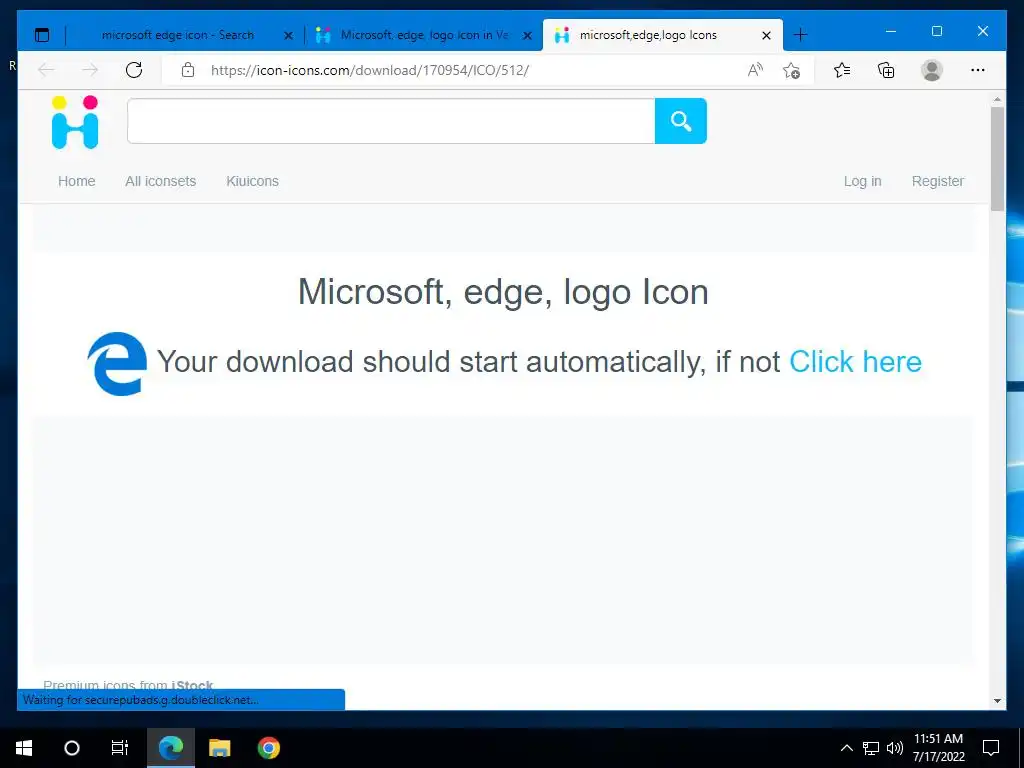Open Read aloud icon in address bar
Image resolution: width=1024 pixels, height=768 pixels.
pyautogui.click(x=755, y=70)
